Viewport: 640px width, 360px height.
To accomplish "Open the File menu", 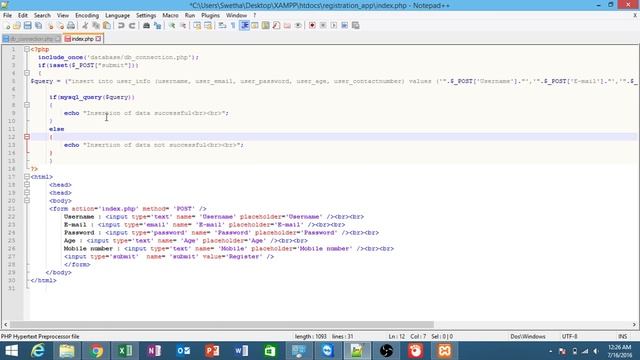I will coord(7,16).
